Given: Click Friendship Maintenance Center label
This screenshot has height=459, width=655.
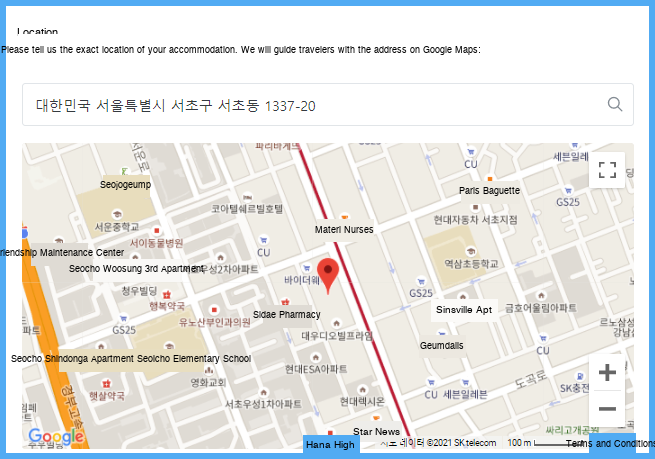Looking at the screenshot, I should [61, 252].
